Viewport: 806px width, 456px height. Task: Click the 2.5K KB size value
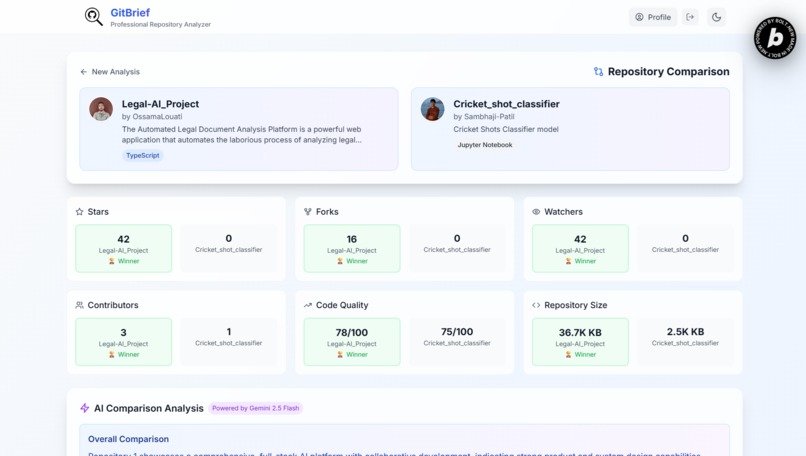click(x=685, y=332)
